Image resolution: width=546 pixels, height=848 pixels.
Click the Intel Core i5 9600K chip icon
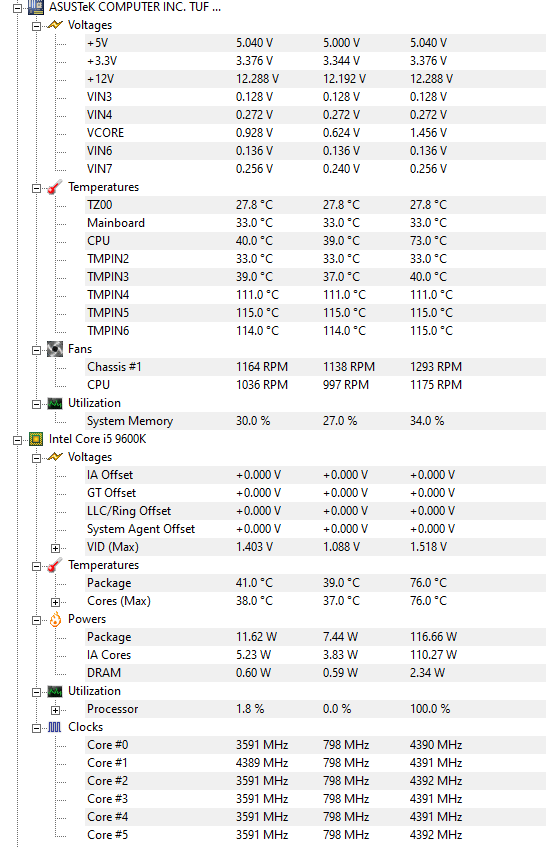click(x=36, y=439)
